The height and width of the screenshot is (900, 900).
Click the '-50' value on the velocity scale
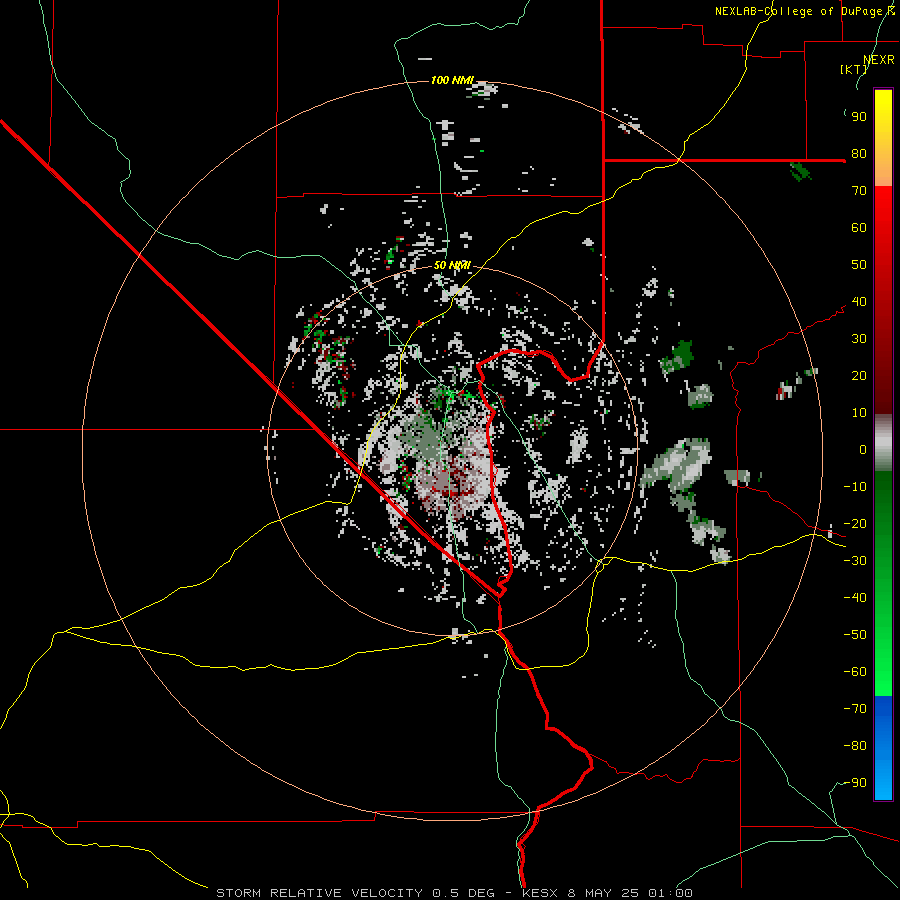click(x=855, y=635)
